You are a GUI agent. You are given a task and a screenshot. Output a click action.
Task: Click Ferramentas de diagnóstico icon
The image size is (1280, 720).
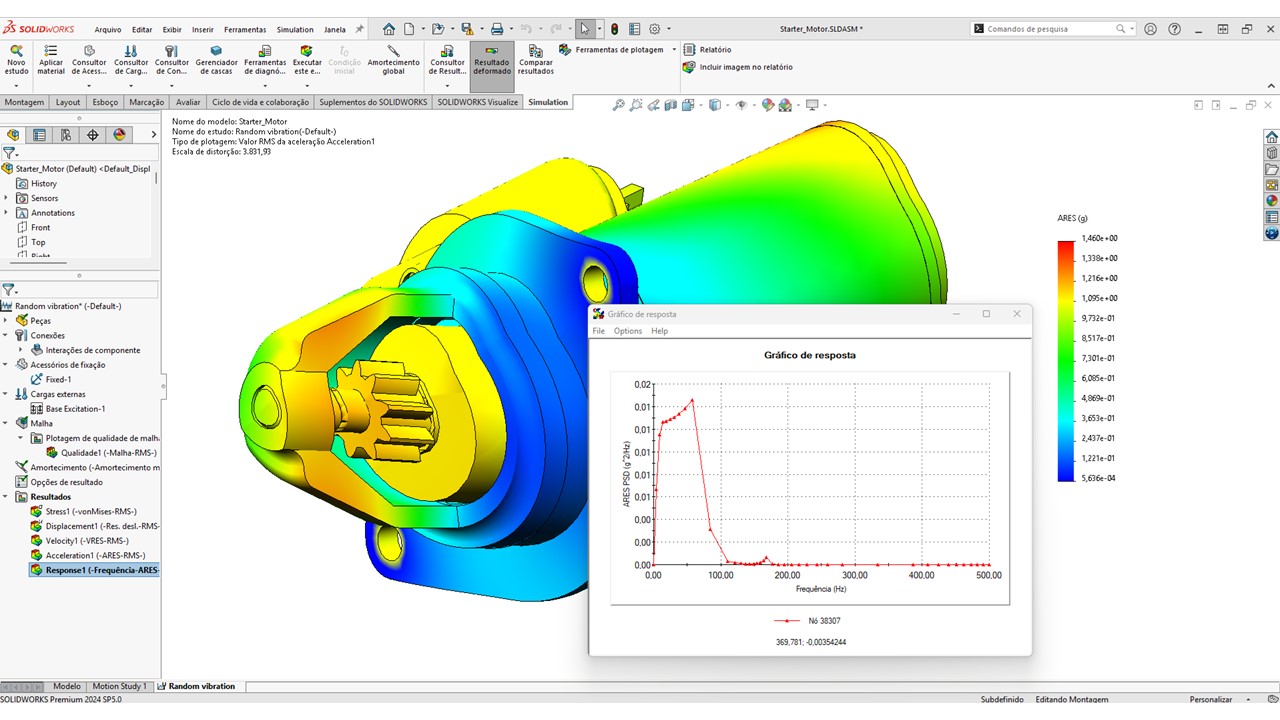coord(265,50)
